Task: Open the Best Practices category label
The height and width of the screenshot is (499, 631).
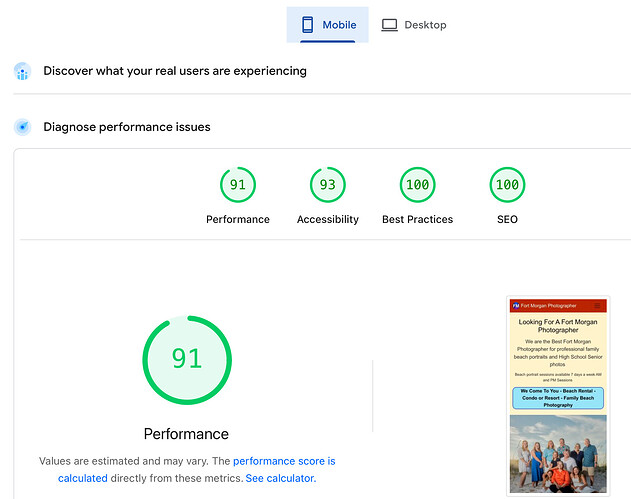Action: [417, 219]
